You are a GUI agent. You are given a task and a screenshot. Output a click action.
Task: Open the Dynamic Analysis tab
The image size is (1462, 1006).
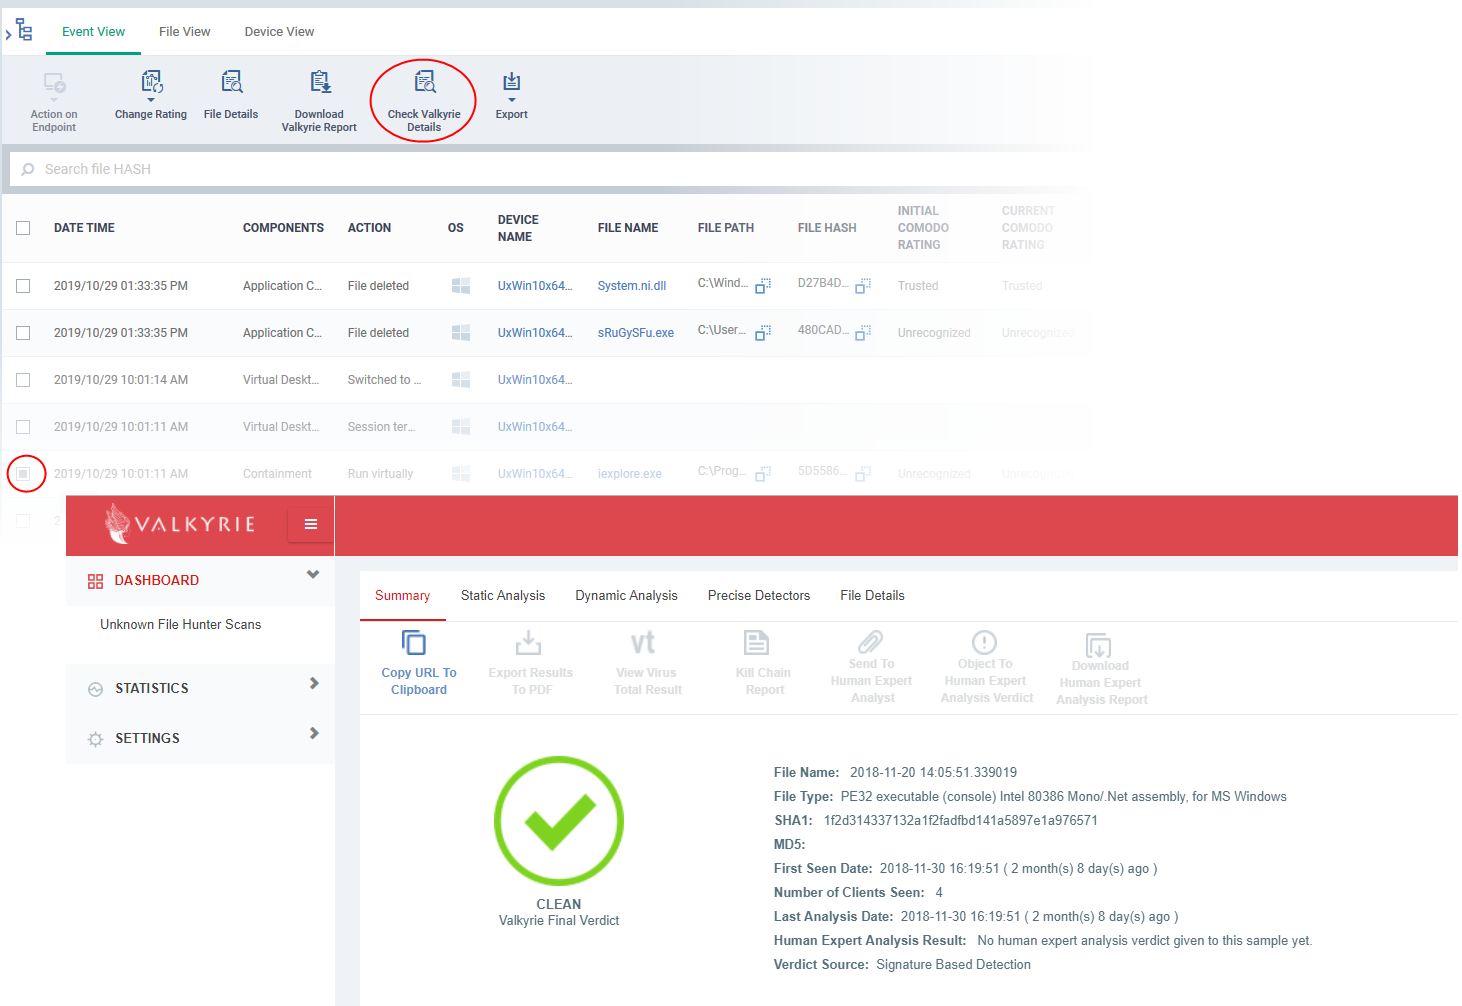click(626, 596)
